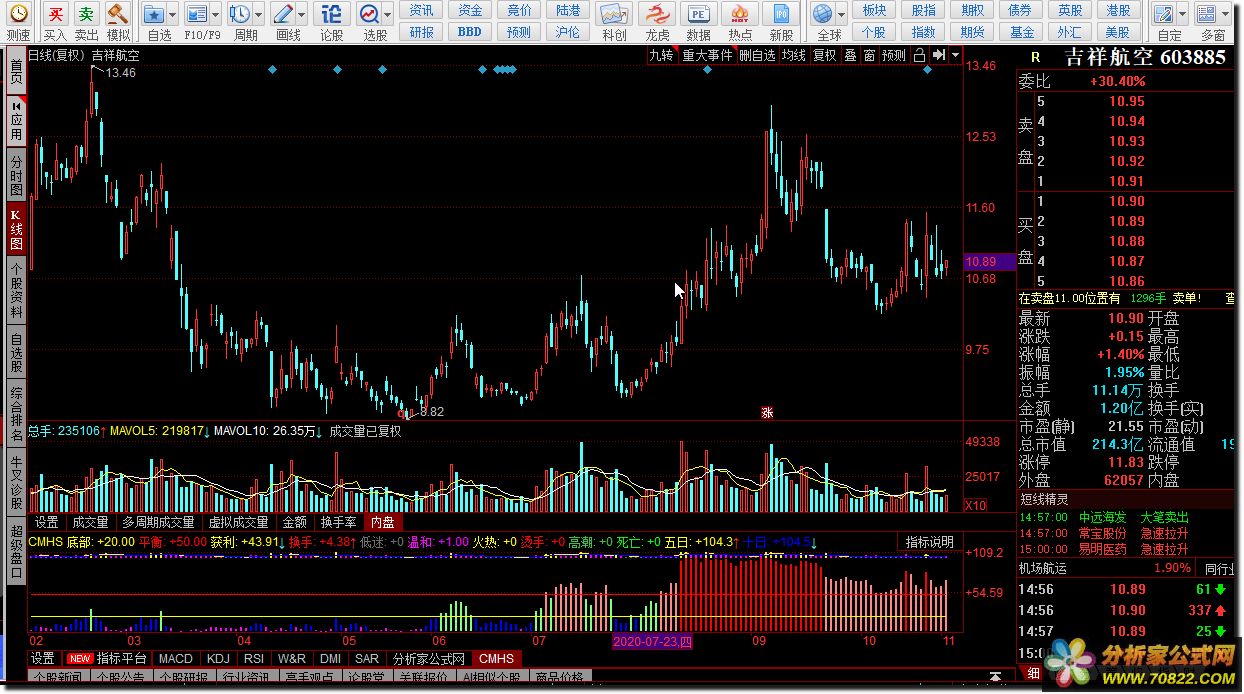The image size is (1244, 694).
Task: Click the 删自选 remove from watchlist button
Action: pyautogui.click(x=757, y=56)
